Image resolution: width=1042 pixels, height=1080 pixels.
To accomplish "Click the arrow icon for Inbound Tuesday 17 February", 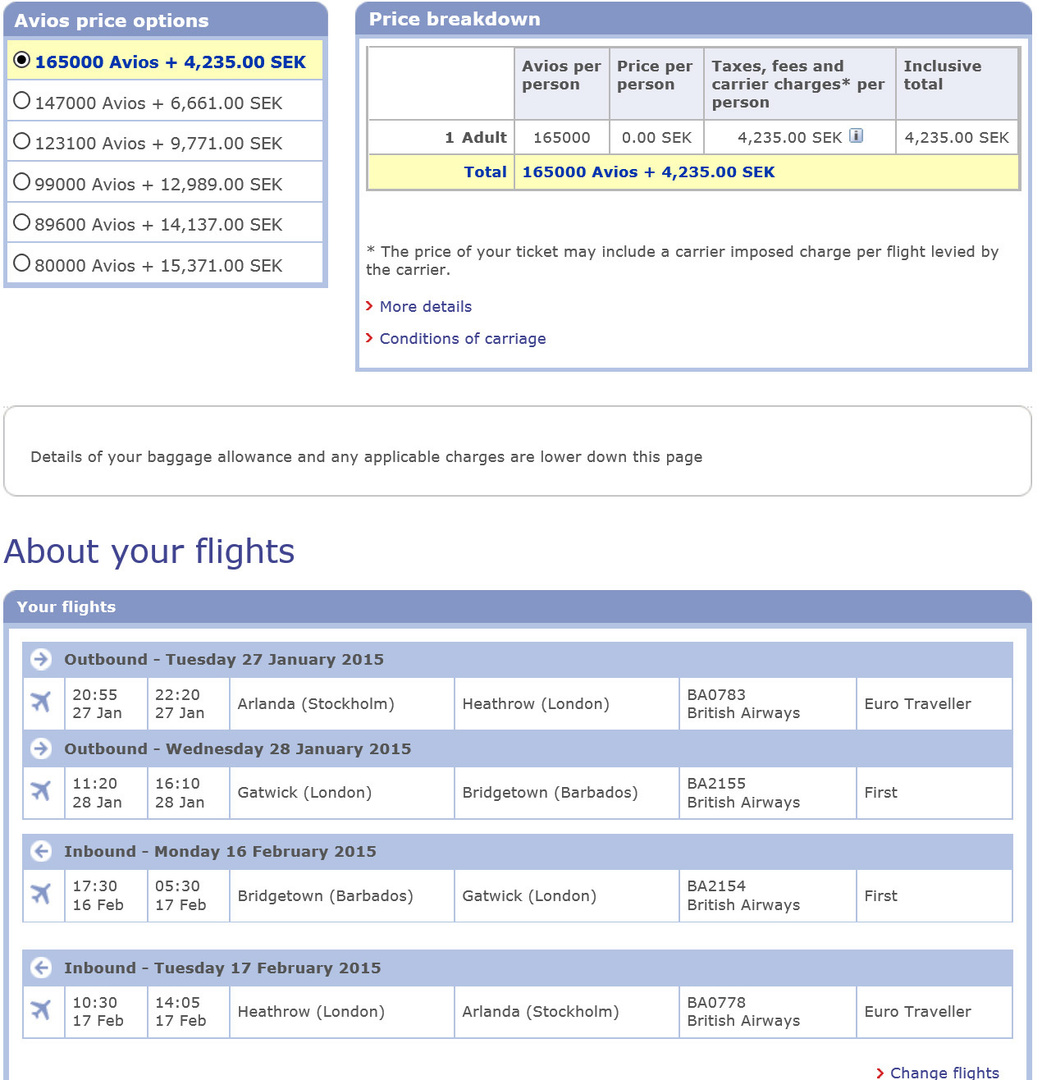I will [x=41, y=967].
